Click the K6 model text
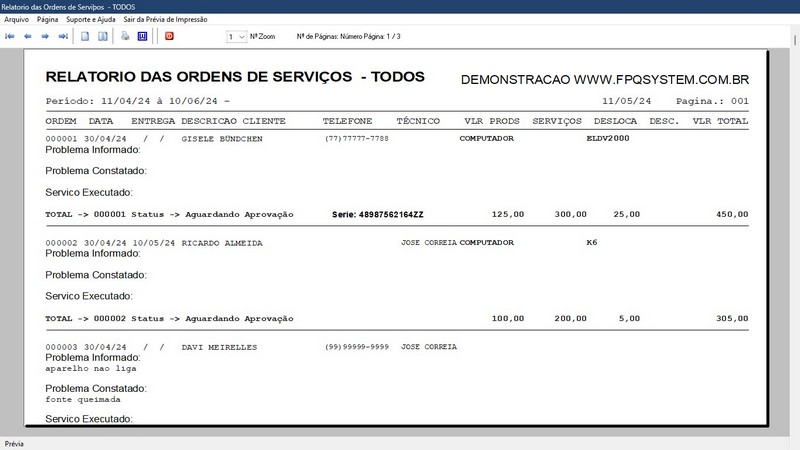The height and width of the screenshot is (450, 800). tap(592, 242)
